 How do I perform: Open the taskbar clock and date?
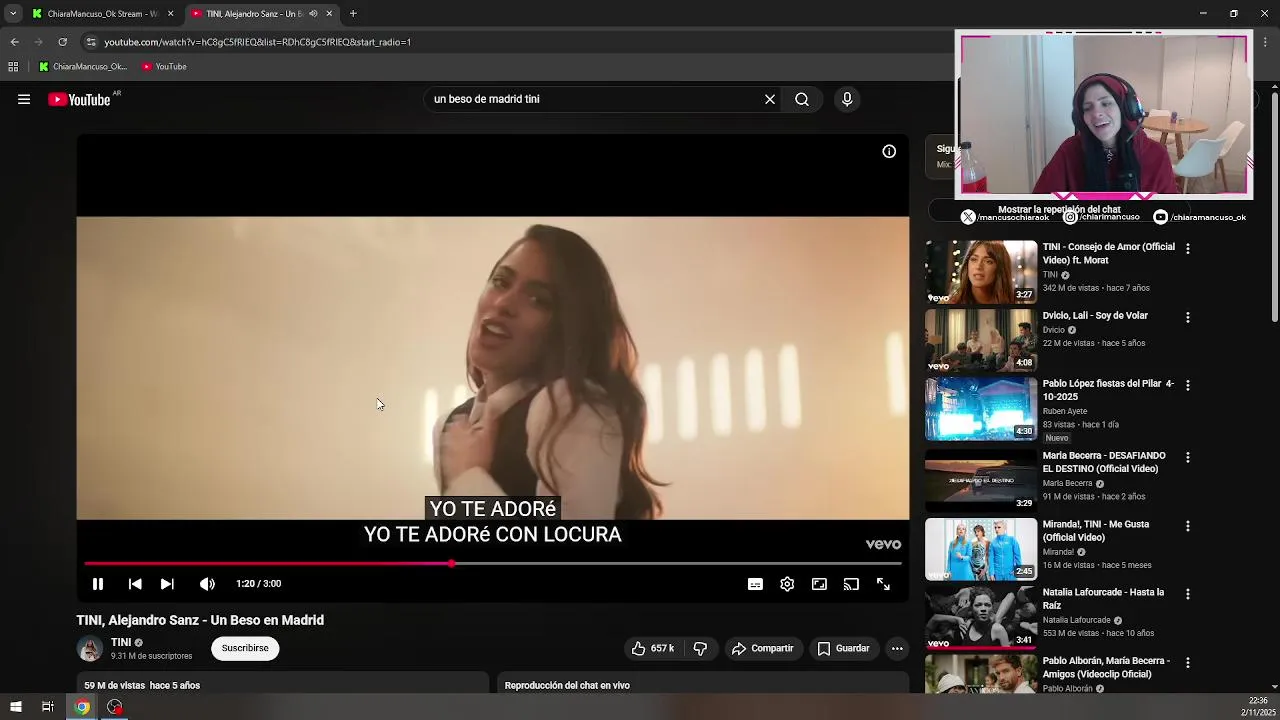[x=1258, y=706]
